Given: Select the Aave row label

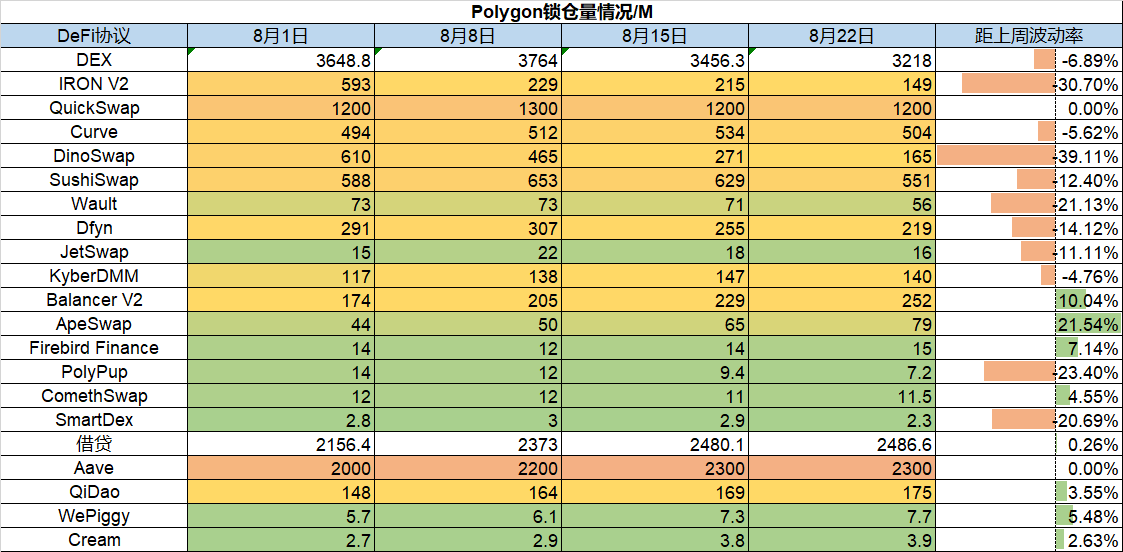Looking at the screenshot, I should point(94,468).
